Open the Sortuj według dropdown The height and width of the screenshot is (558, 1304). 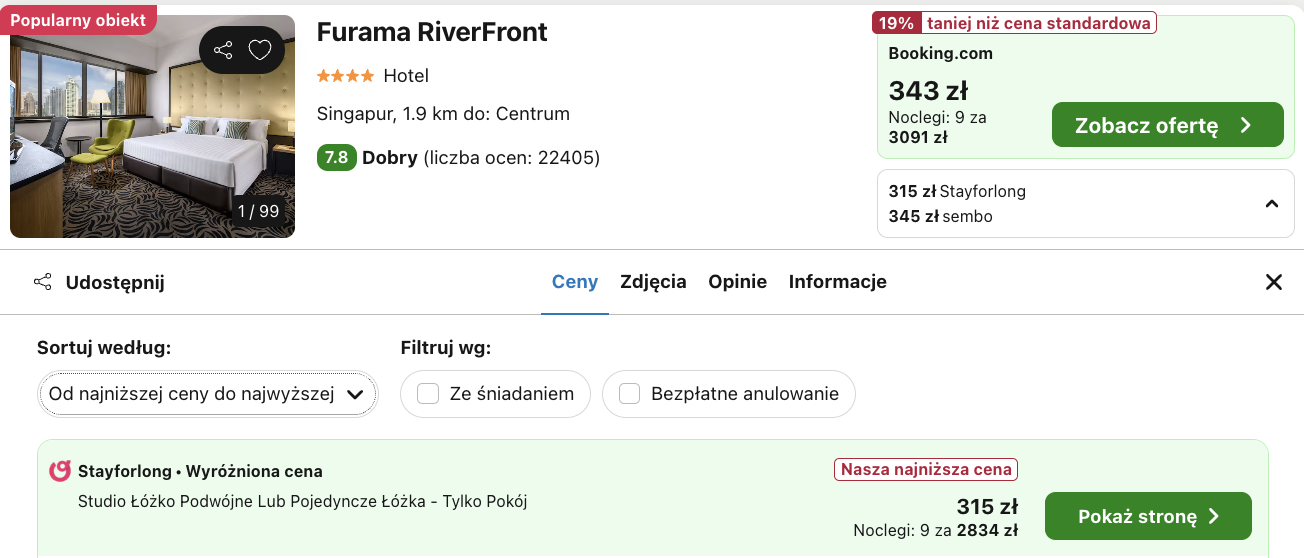[x=207, y=394]
